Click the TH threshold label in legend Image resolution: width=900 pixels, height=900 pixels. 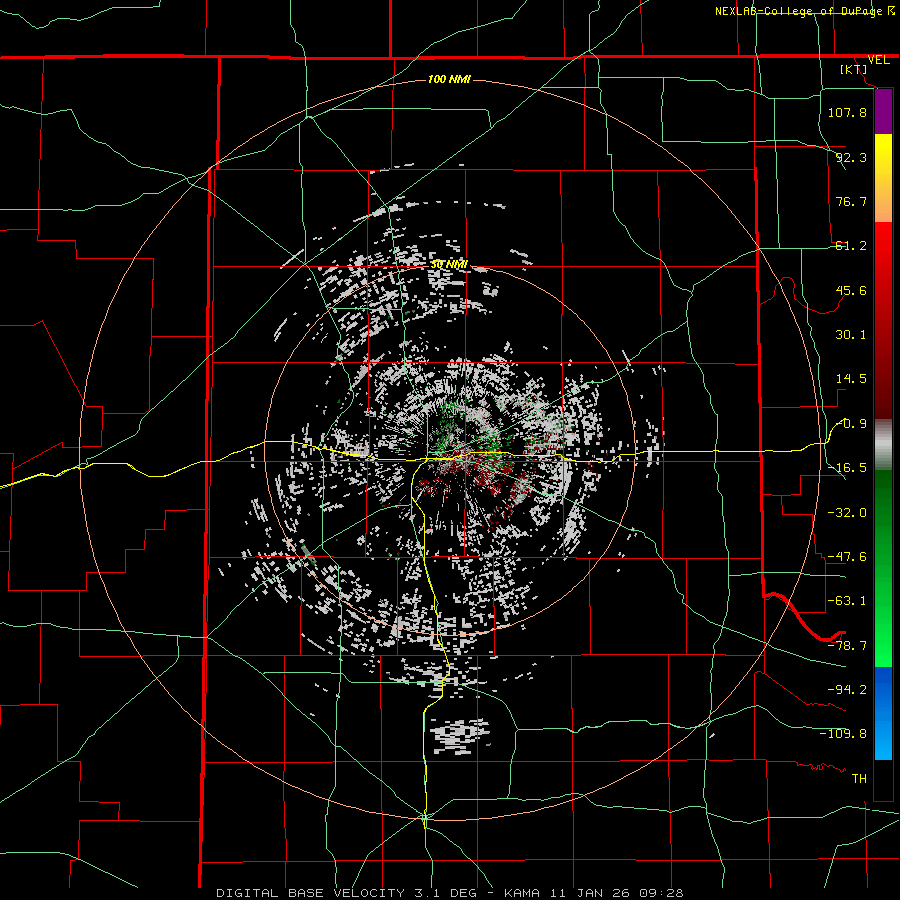coord(859,779)
